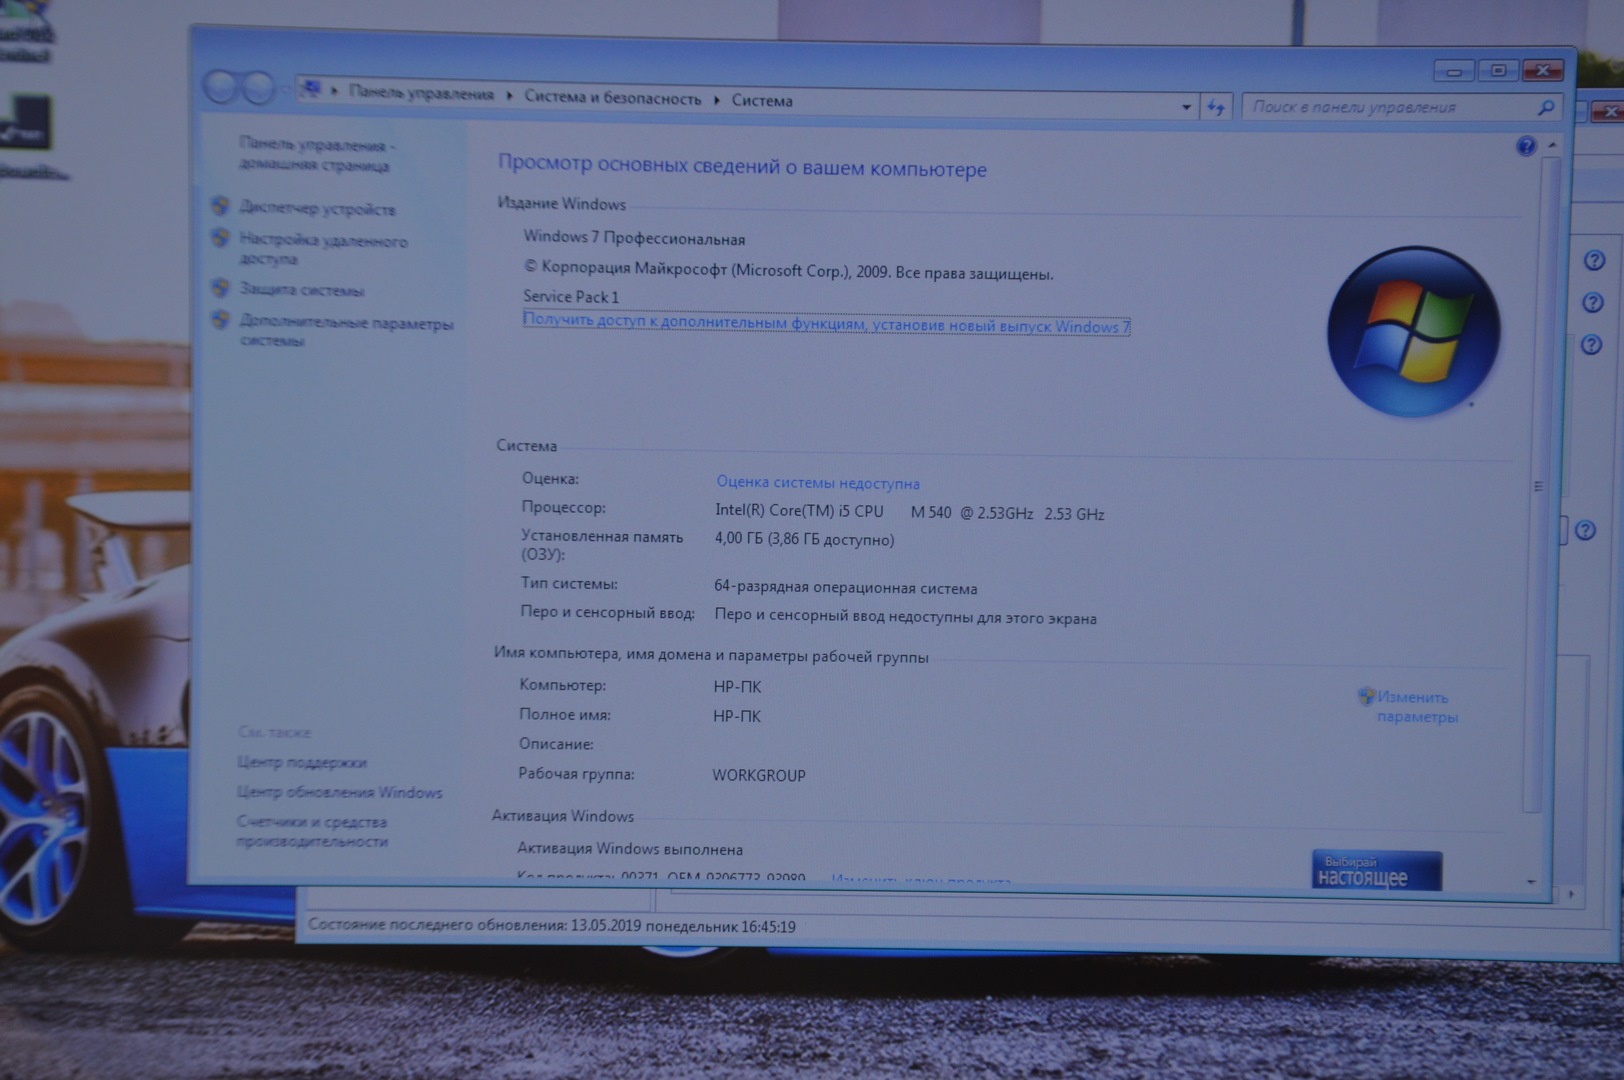The width and height of the screenshot is (1624, 1080).
Task: Click the refresh button next to address bar
Action: (x=1216, y=107)
